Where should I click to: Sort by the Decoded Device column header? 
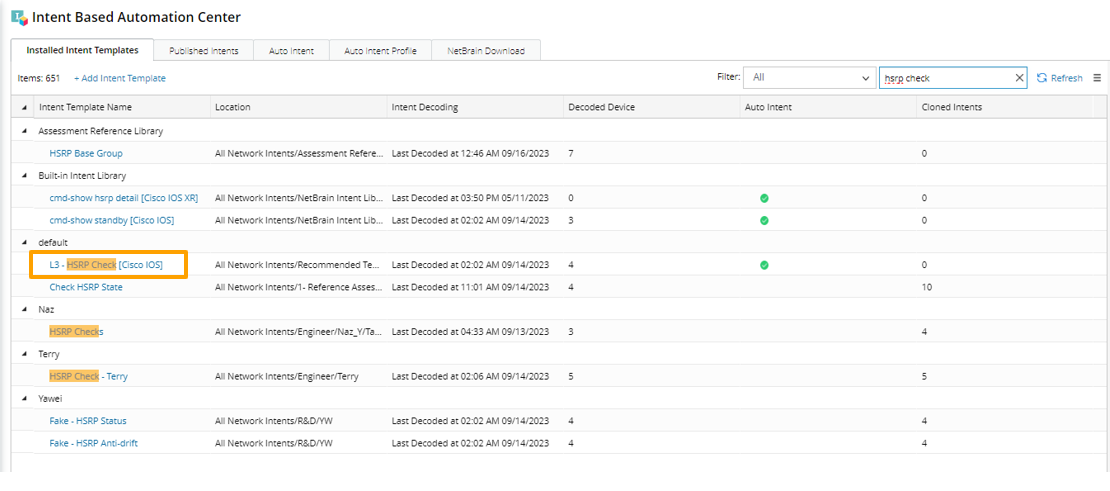[601, 107]
